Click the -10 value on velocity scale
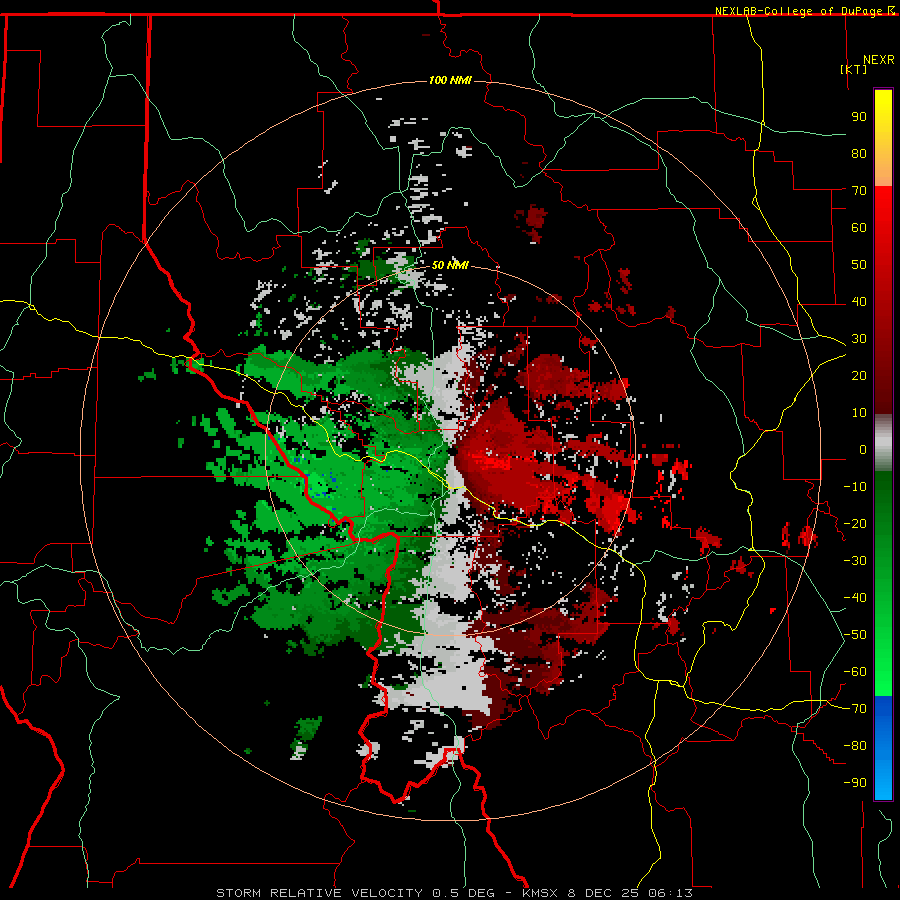Image resolution: width=900 pixels, height=900 pixels. [855, 487]
